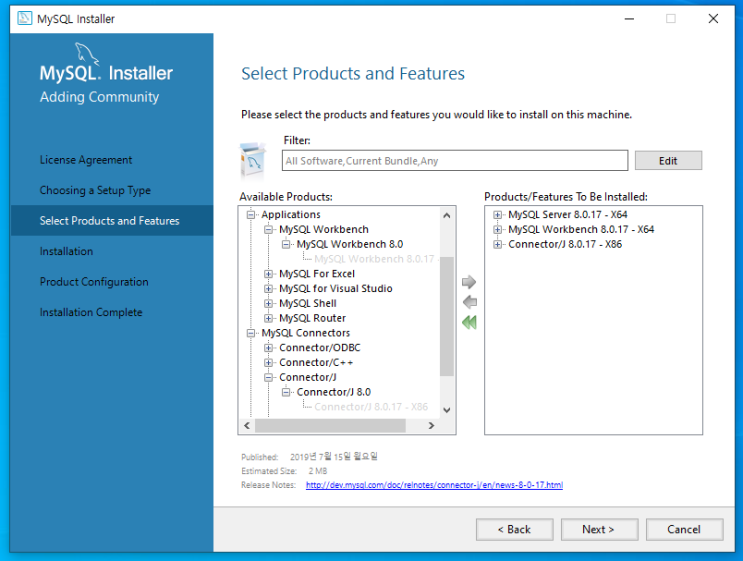Click the Edit filter button

point(667,160)
